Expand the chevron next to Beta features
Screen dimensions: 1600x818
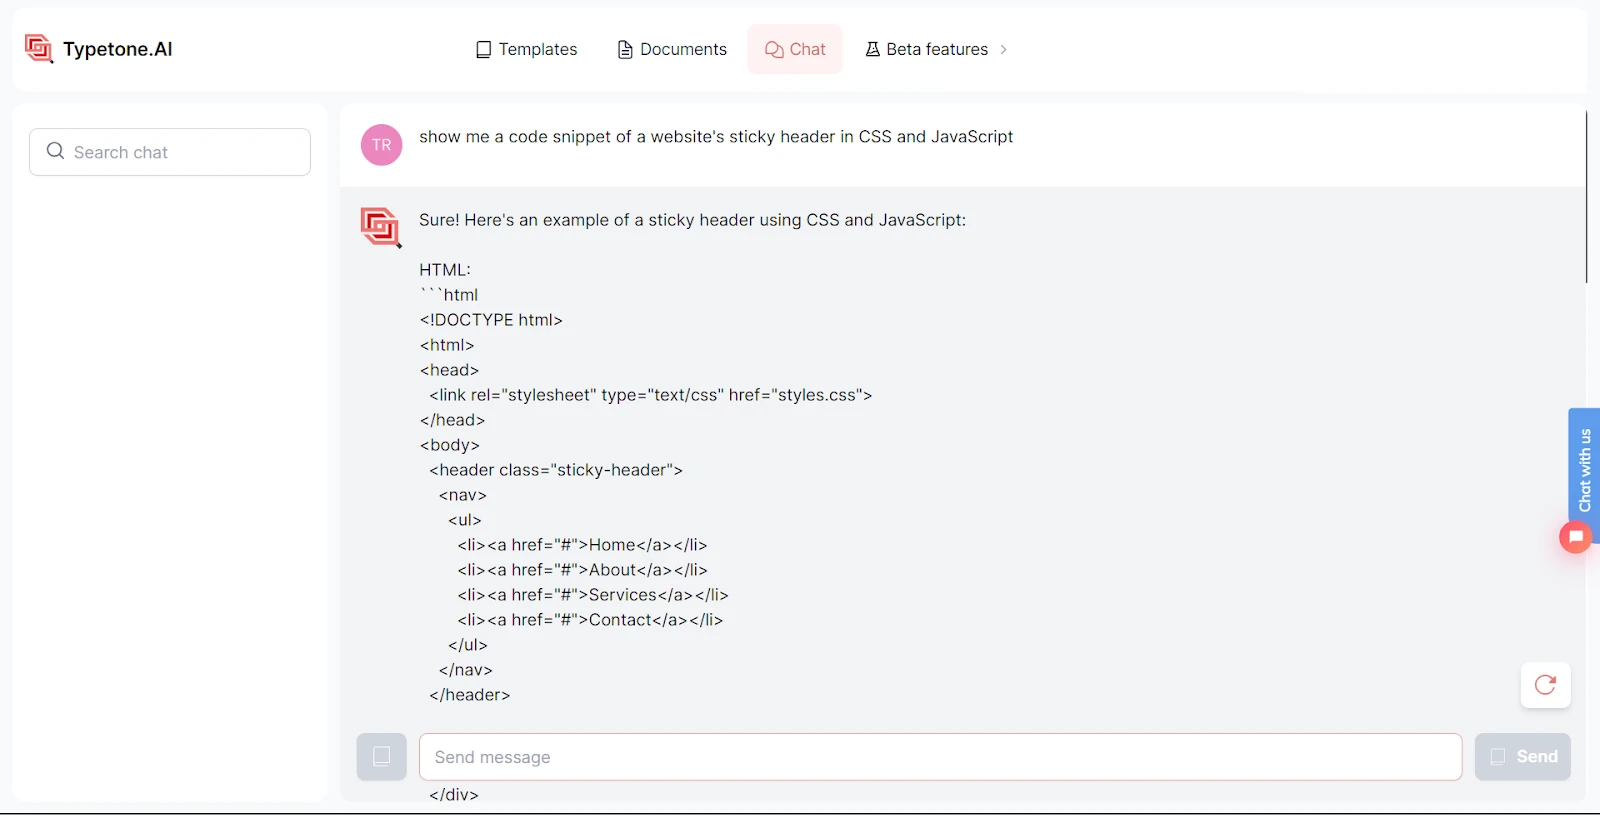click(x=1004, y=49)
